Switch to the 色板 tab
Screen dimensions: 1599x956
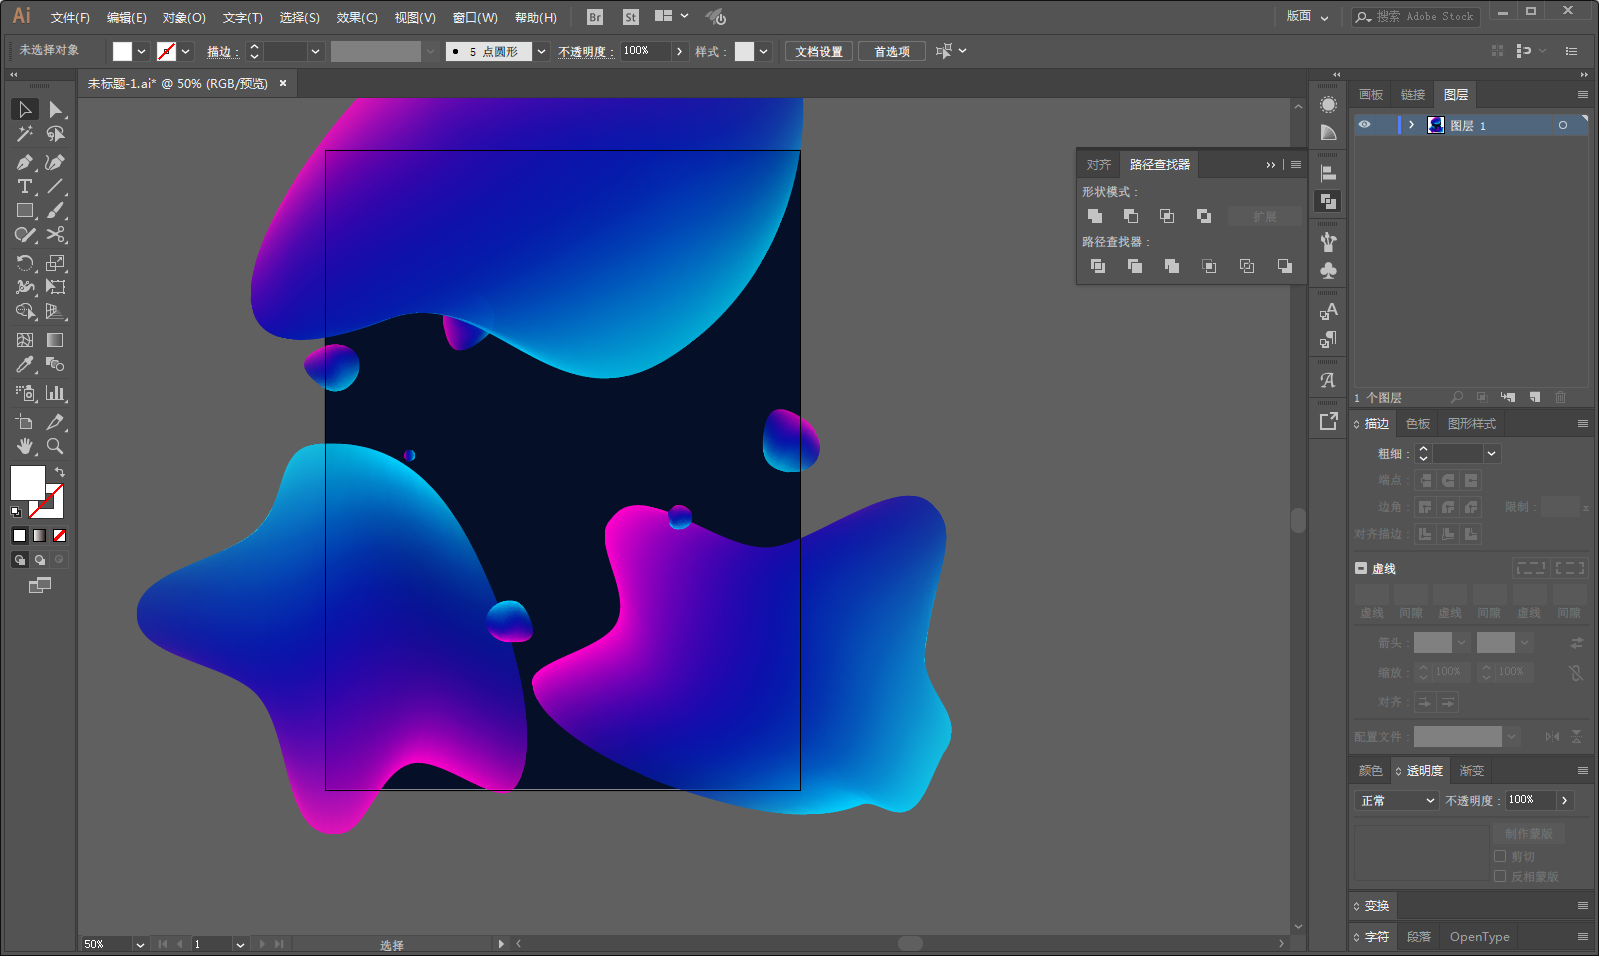point(1418,424)
